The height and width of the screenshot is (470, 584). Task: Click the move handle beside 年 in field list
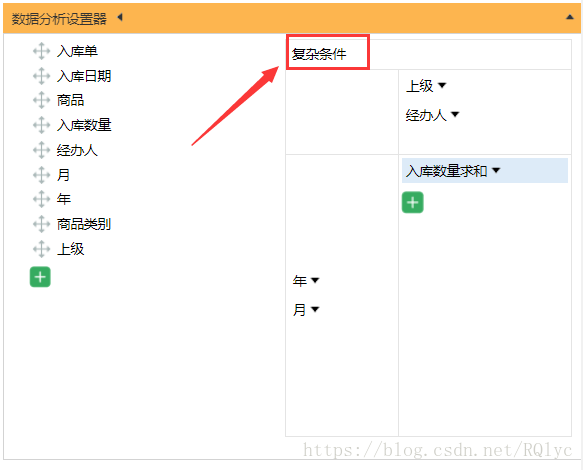coord(41,199)
